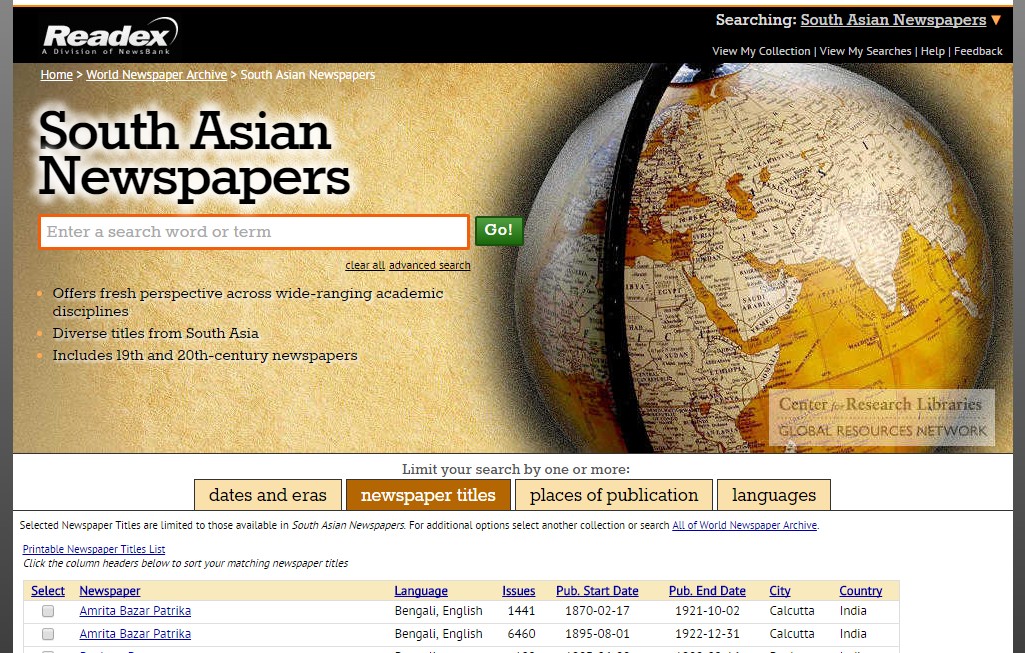This screenshot has width=1025, height=653.
Task: Switch to the languages tab
Action: 773,495
